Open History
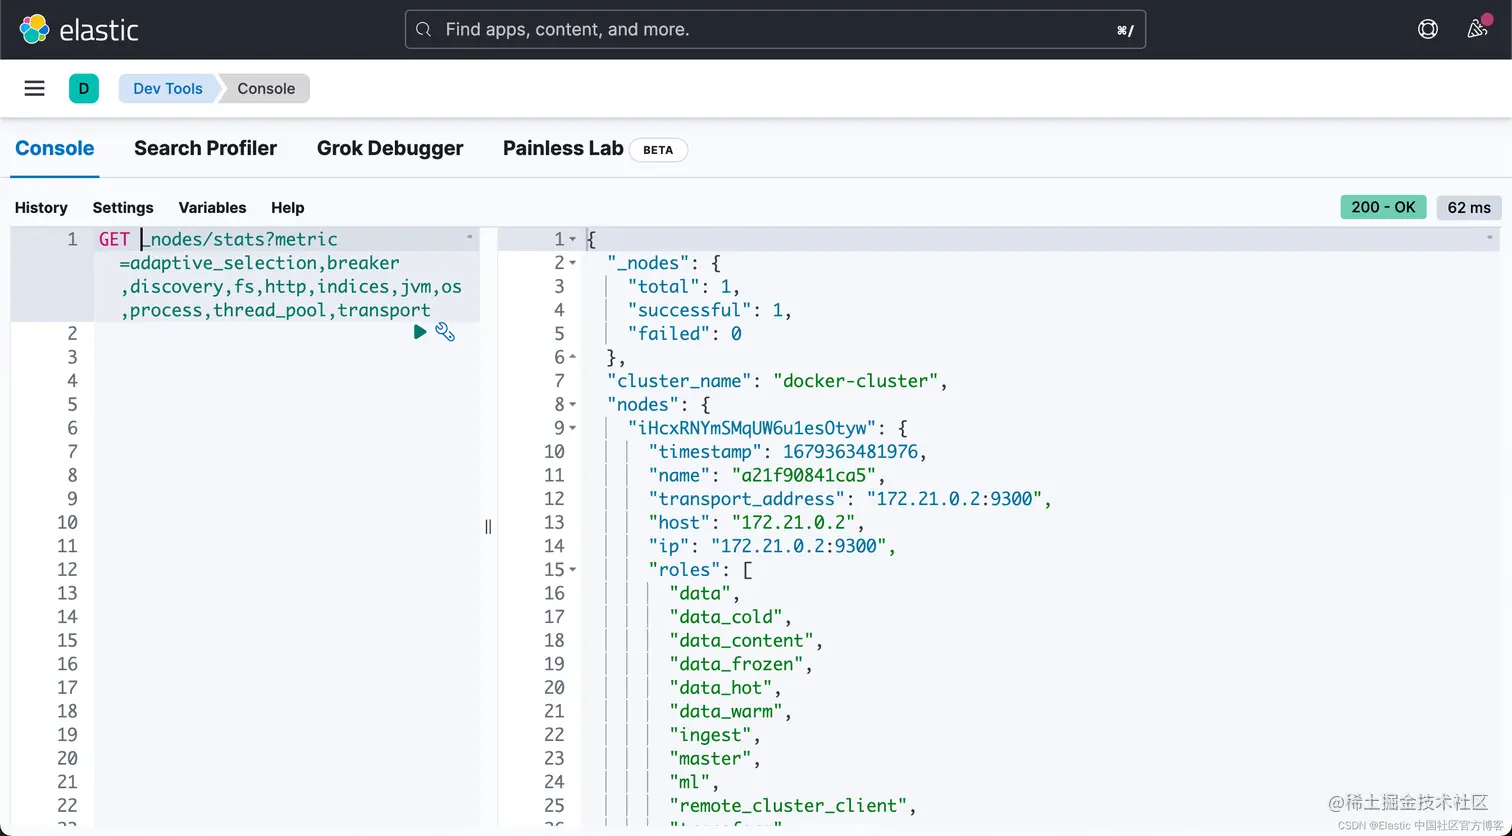Screen dimensions: 1512x836 pos(41,207)
